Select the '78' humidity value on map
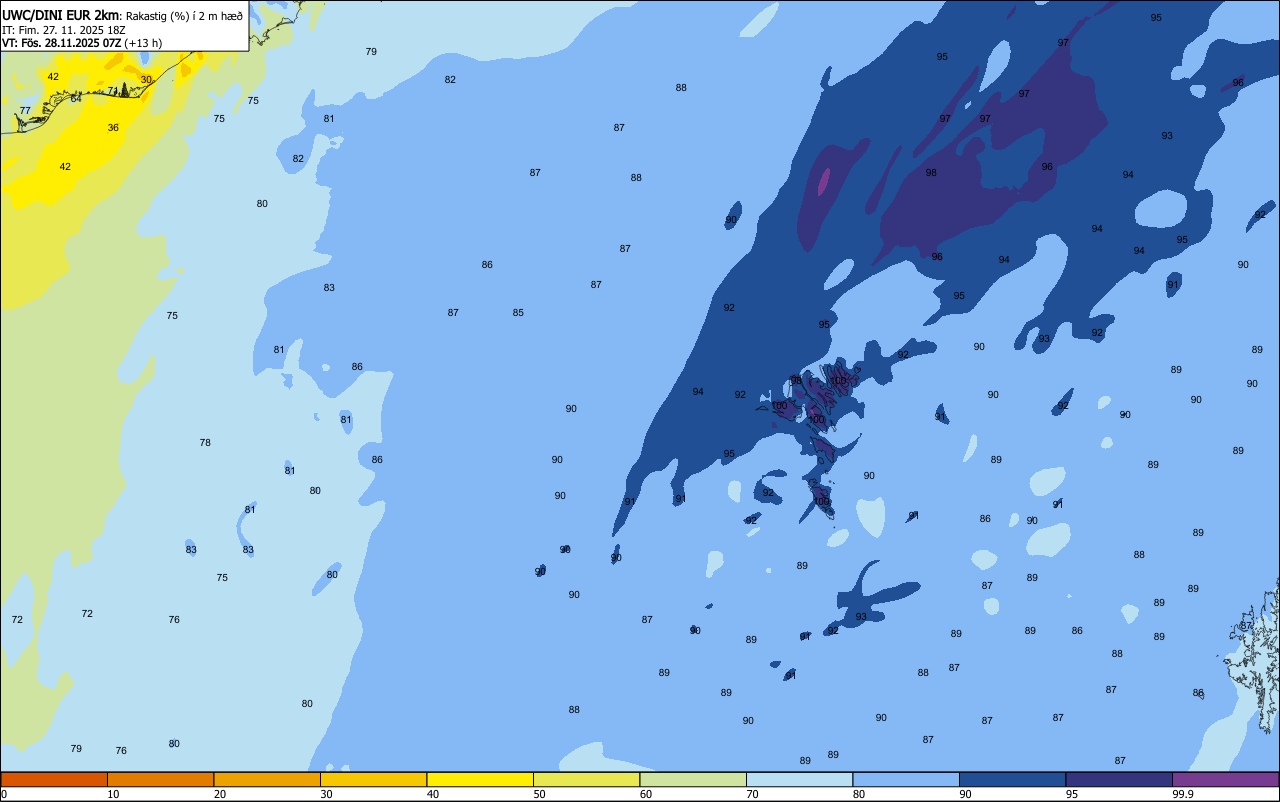 pos(205,443)
